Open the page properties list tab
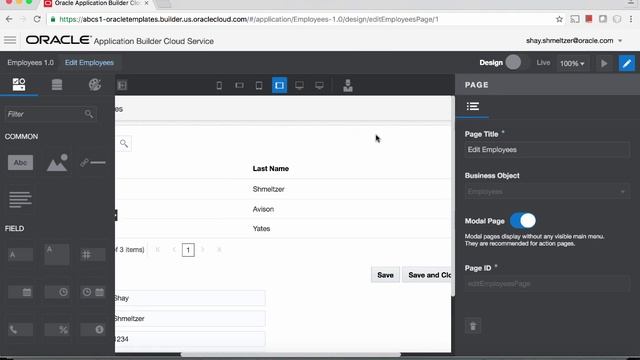640x360 pixels. coord(473,107)
